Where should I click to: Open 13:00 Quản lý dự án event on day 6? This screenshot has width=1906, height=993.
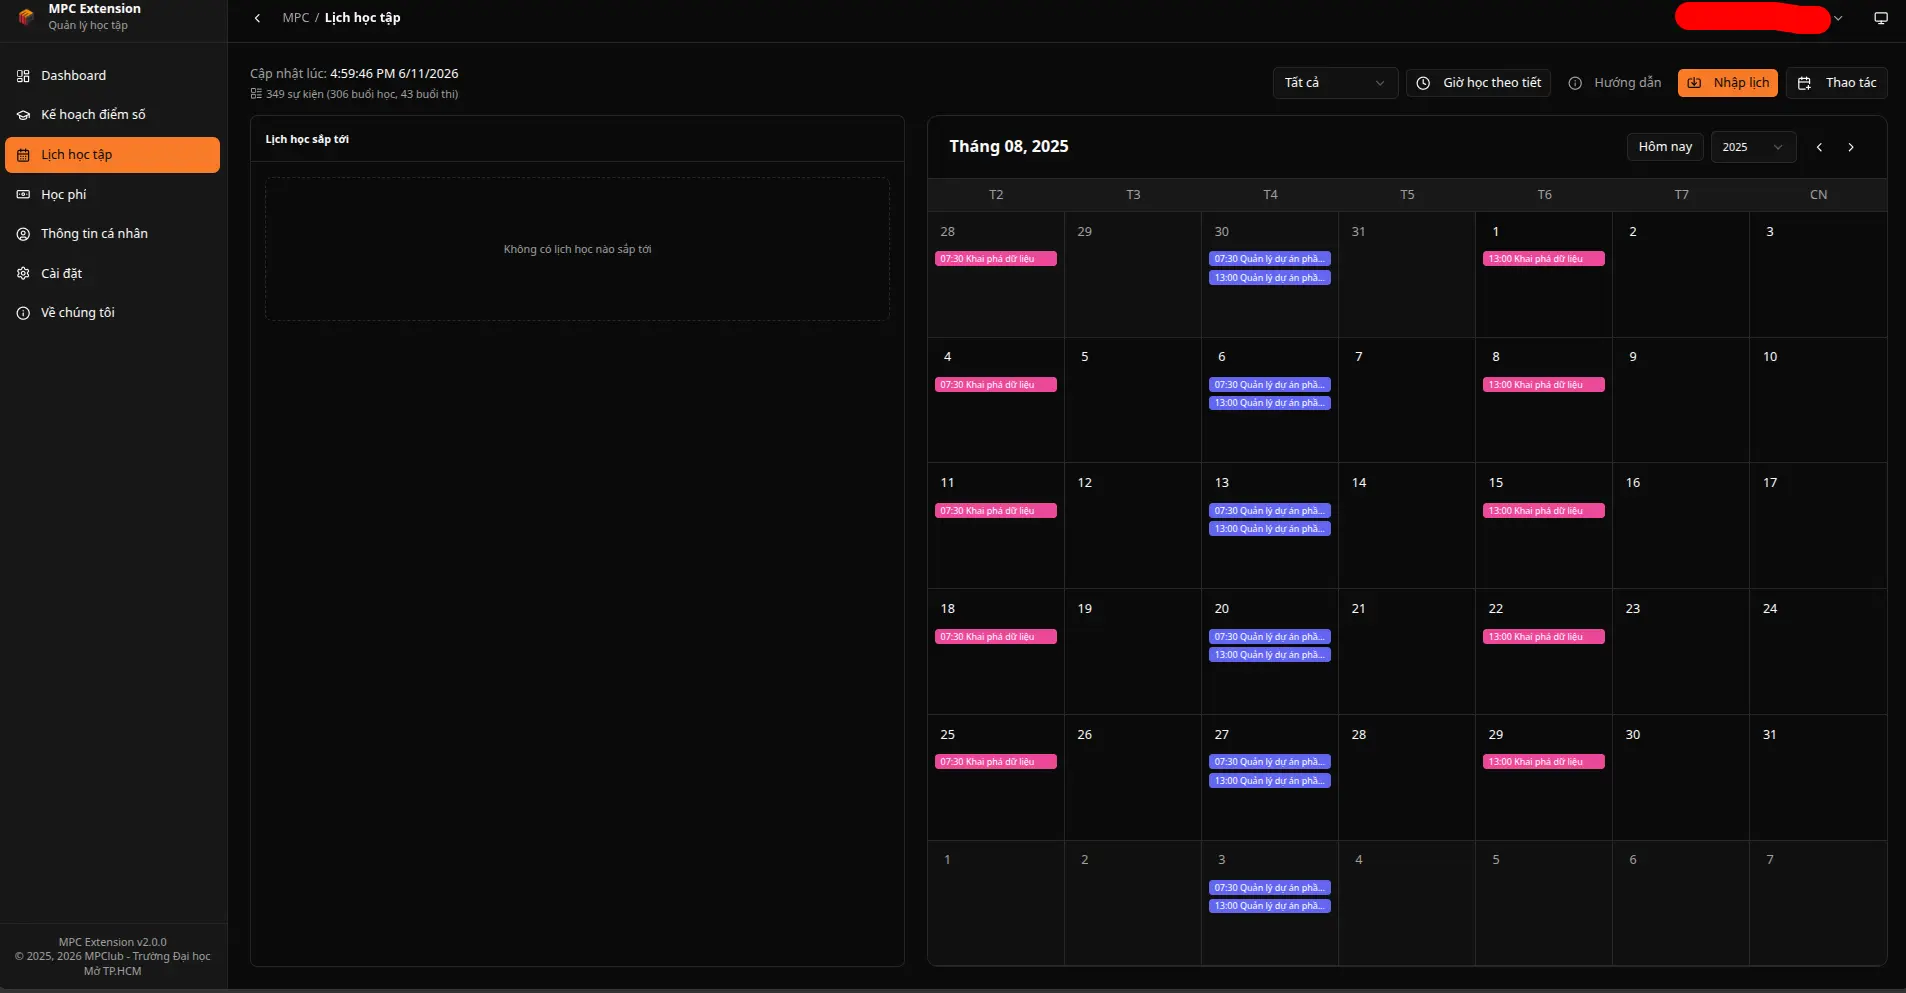pyautogui.click(x=1269, y=403)
